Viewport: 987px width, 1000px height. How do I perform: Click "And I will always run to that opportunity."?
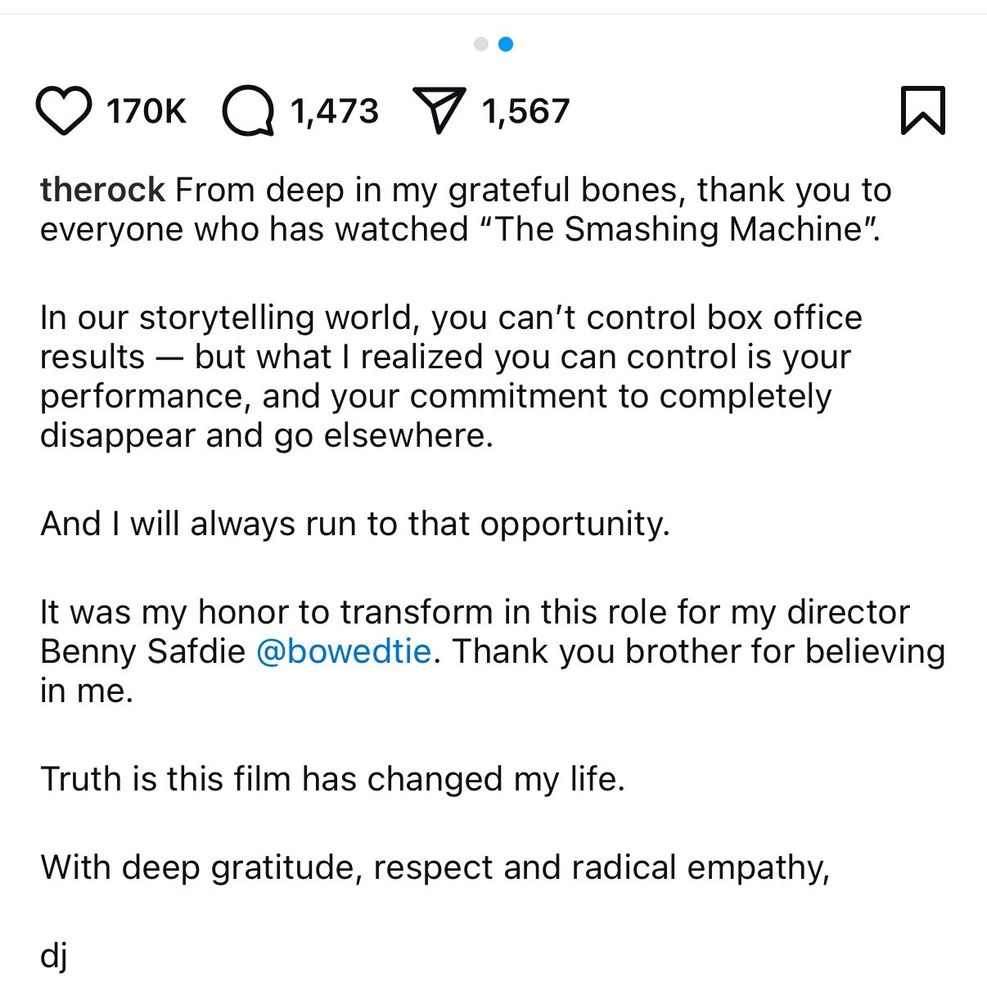pyautogui.click(x=354, y=524)
